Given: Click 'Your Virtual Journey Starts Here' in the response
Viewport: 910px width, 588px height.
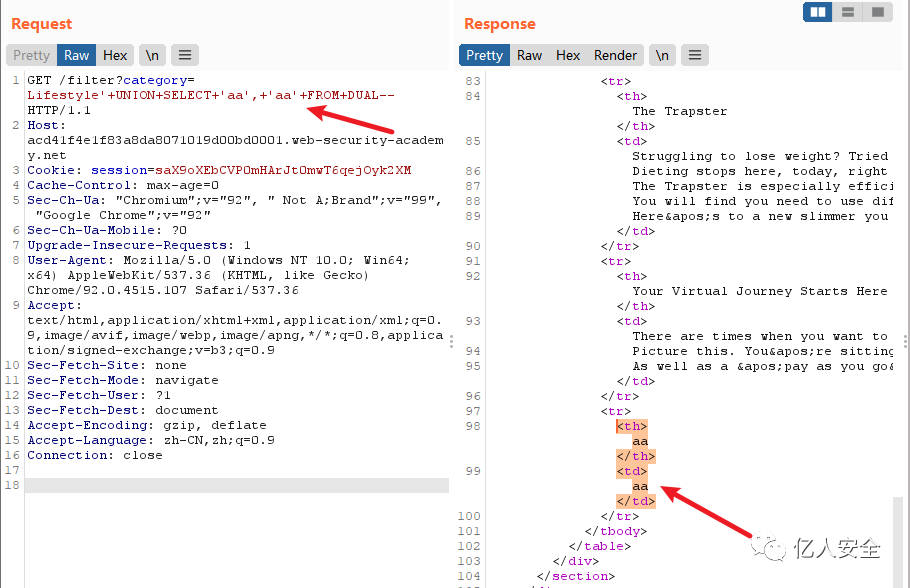Looking at the screenshot, I should (x=760, y=291).
